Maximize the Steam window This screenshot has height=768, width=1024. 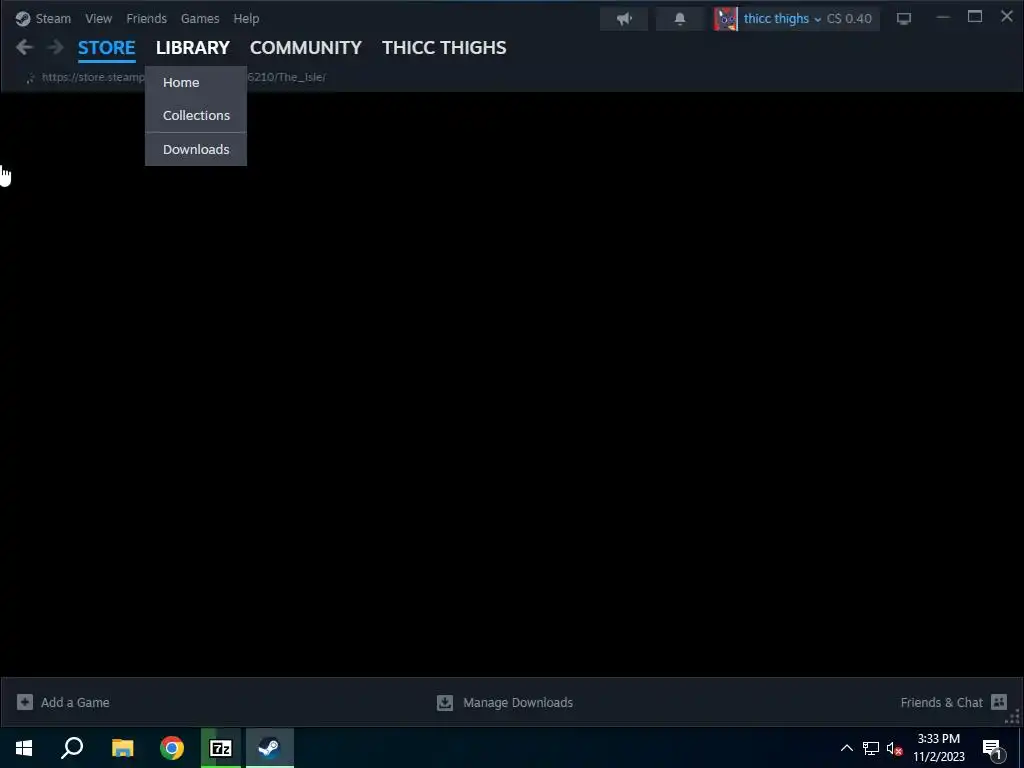974,17
